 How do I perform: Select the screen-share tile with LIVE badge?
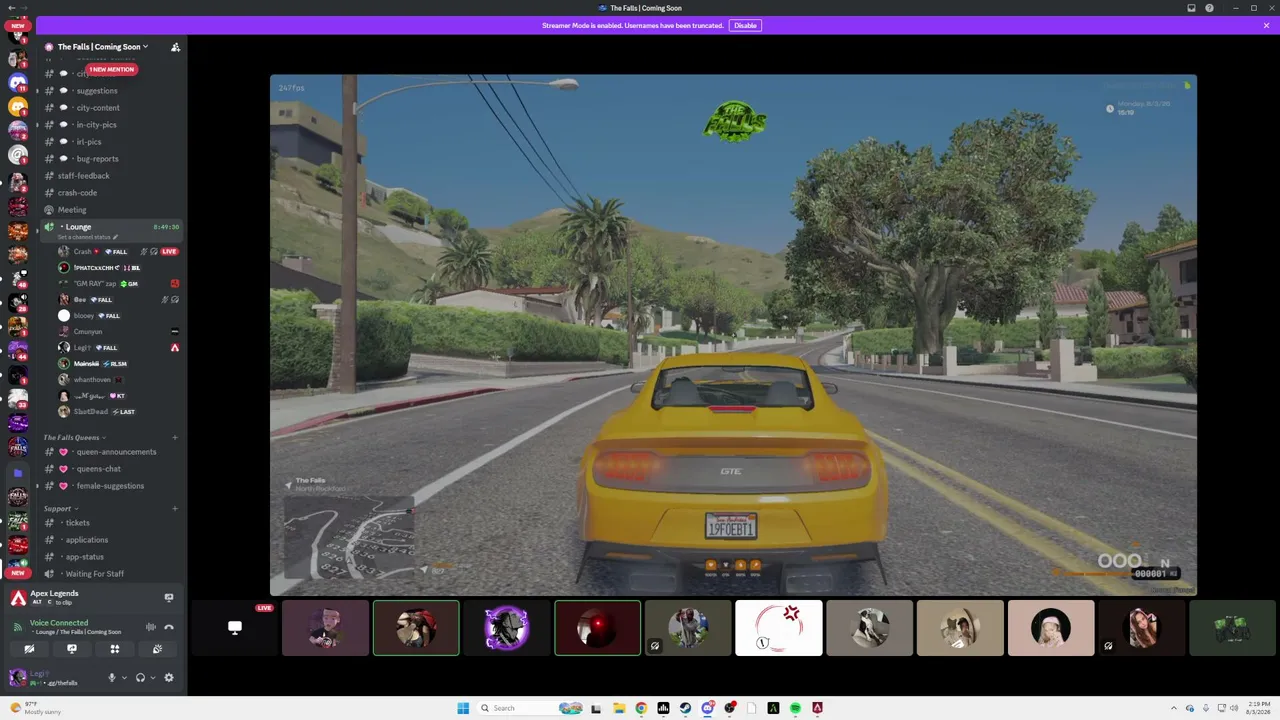click(x=235, y=628)
